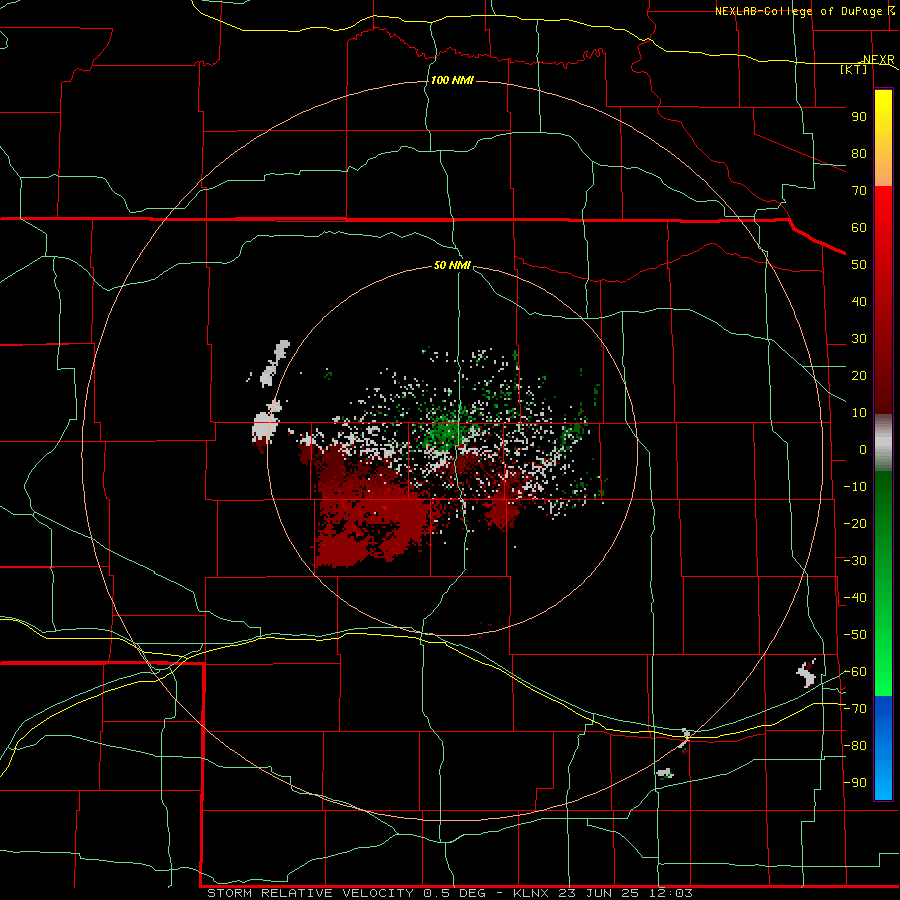Click the 12:03 timestamp in footer
The image size is (900, 900).
671,893
